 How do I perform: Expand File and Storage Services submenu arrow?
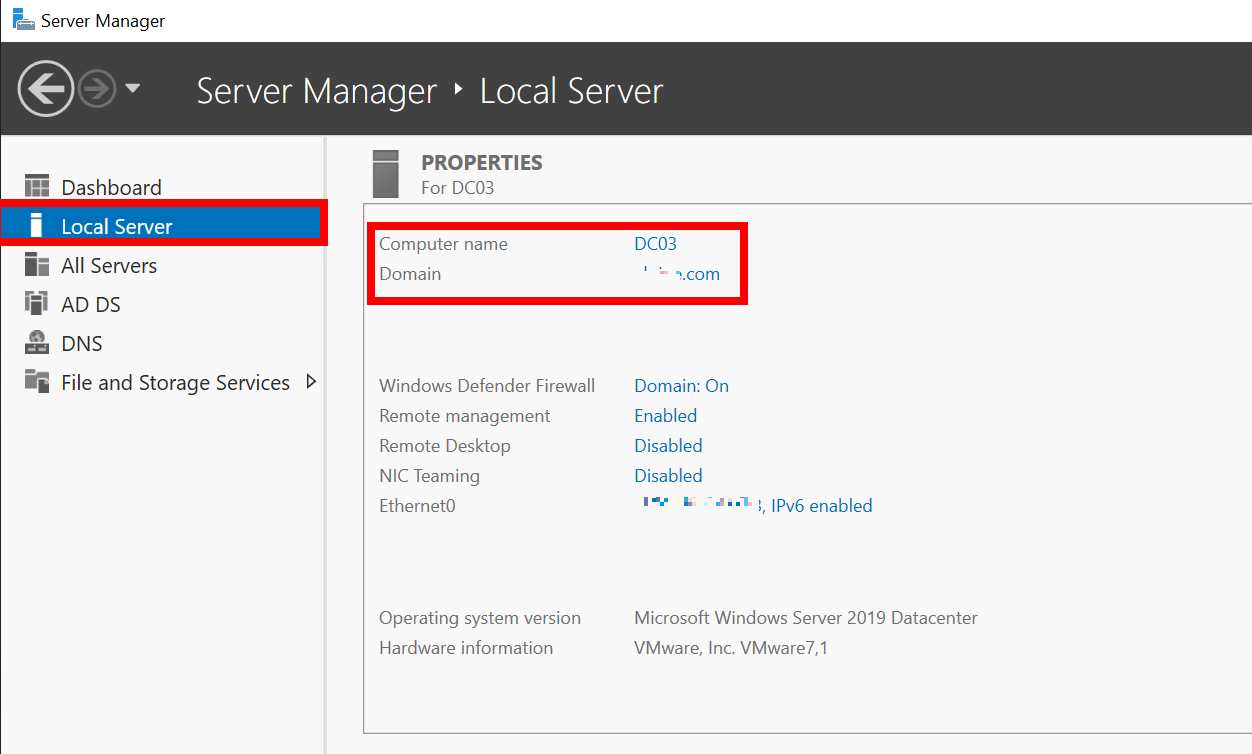tap(311, 381)
